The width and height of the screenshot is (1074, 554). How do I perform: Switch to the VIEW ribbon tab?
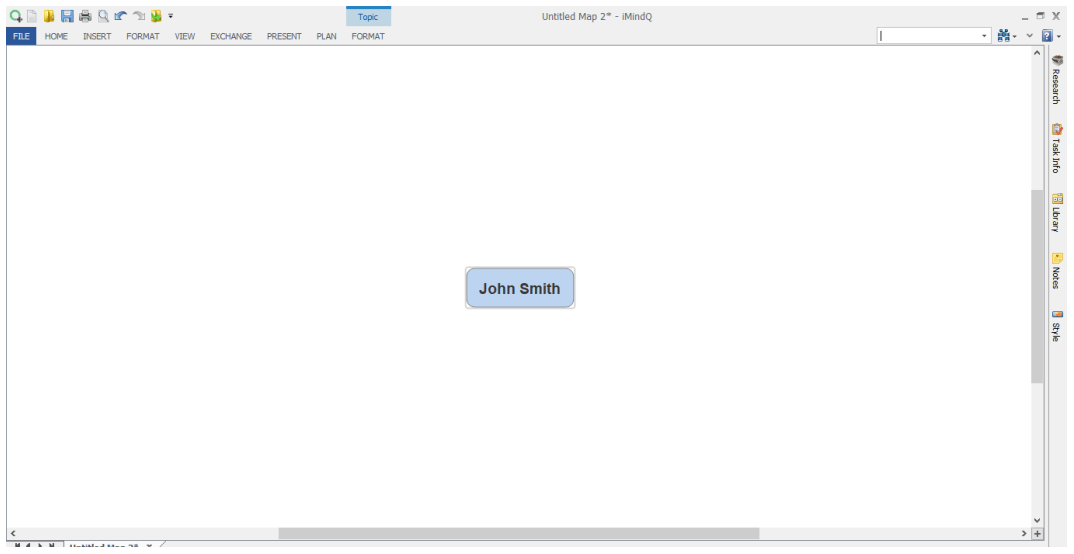coord(185,36)
